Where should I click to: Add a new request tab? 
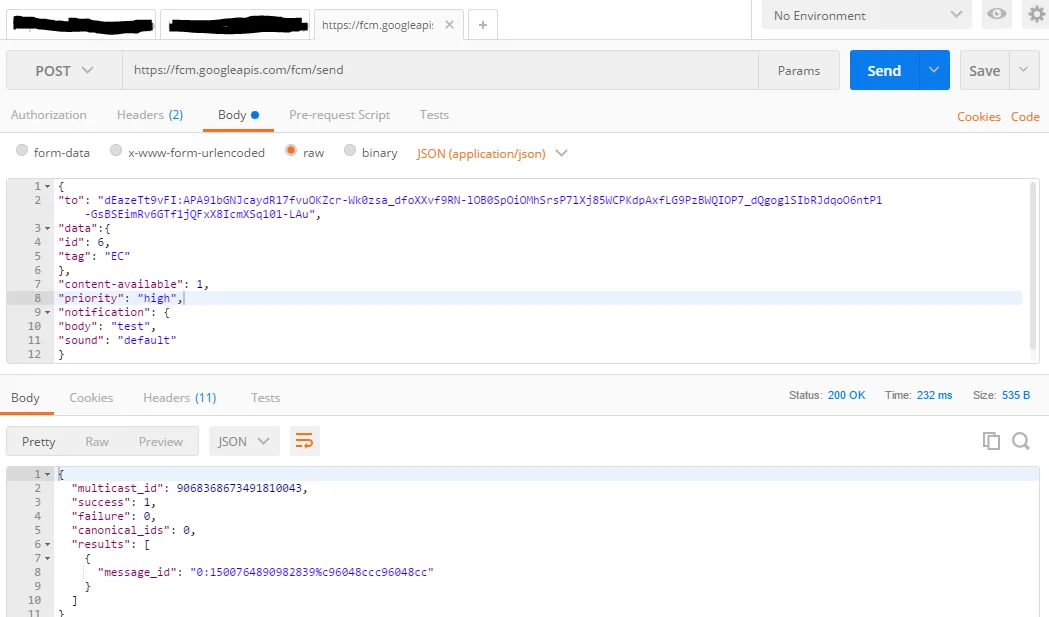(x=482, y=25)
